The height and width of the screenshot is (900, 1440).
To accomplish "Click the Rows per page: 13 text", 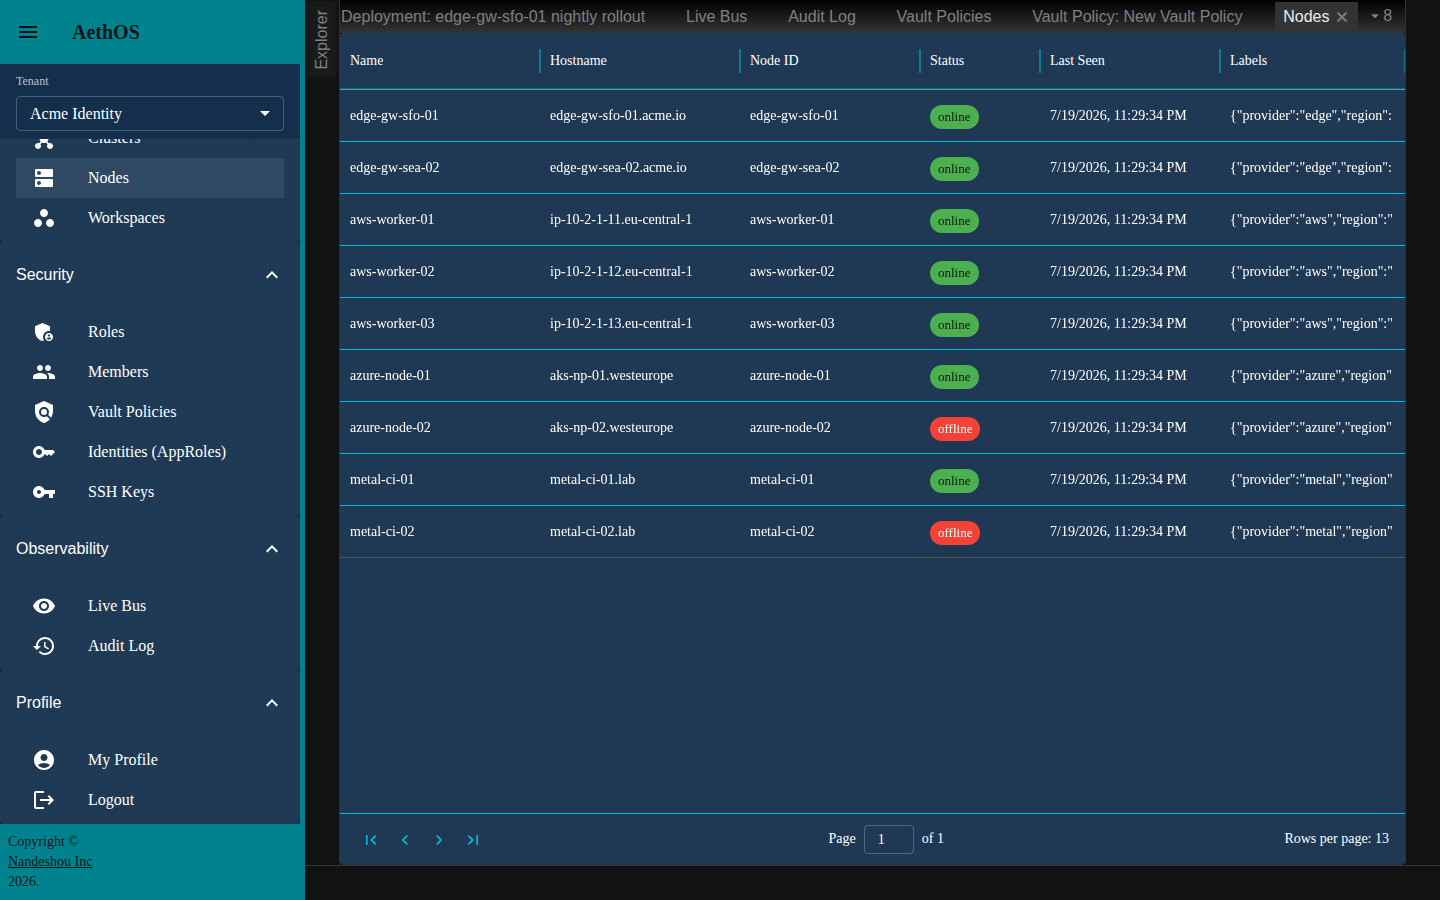I will point(1336,839).
